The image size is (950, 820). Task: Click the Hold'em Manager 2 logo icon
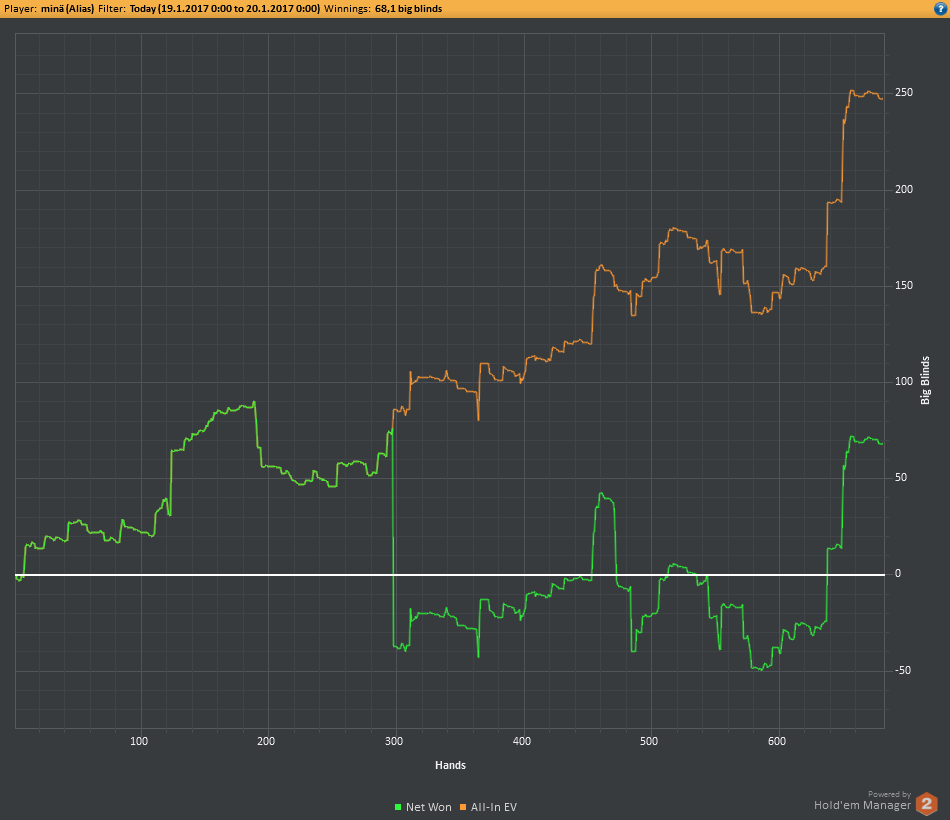tap(926, 804)
